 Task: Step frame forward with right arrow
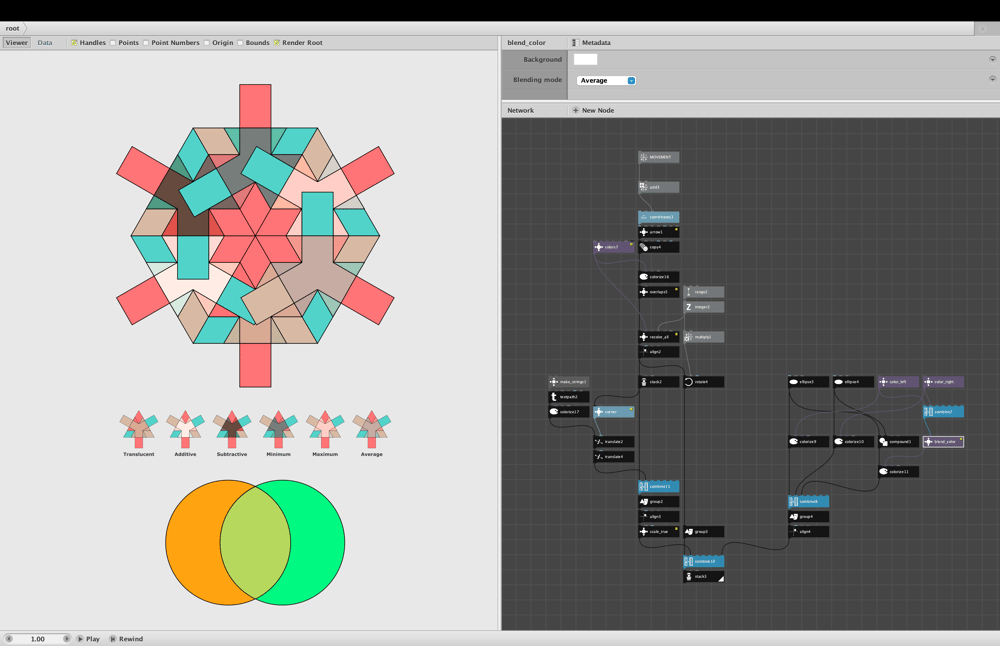[x=66, y=638]
